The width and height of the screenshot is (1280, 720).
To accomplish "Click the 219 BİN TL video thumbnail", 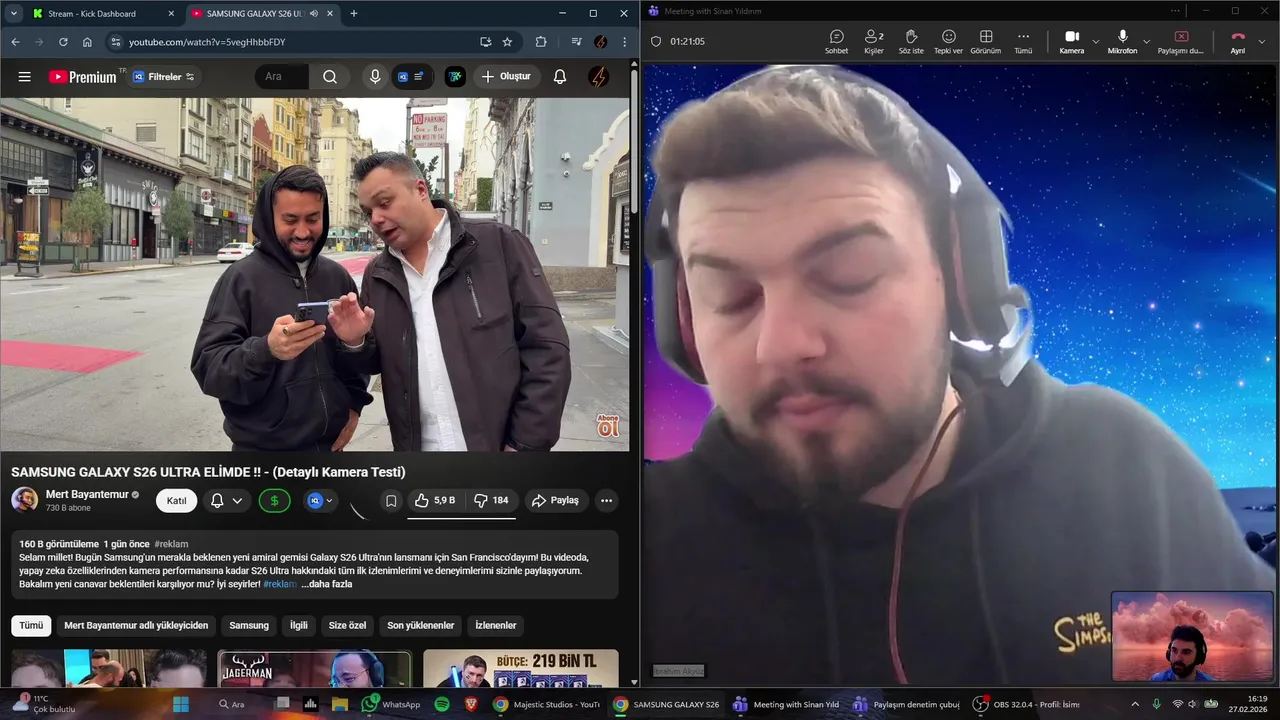I will coord(521,669).
